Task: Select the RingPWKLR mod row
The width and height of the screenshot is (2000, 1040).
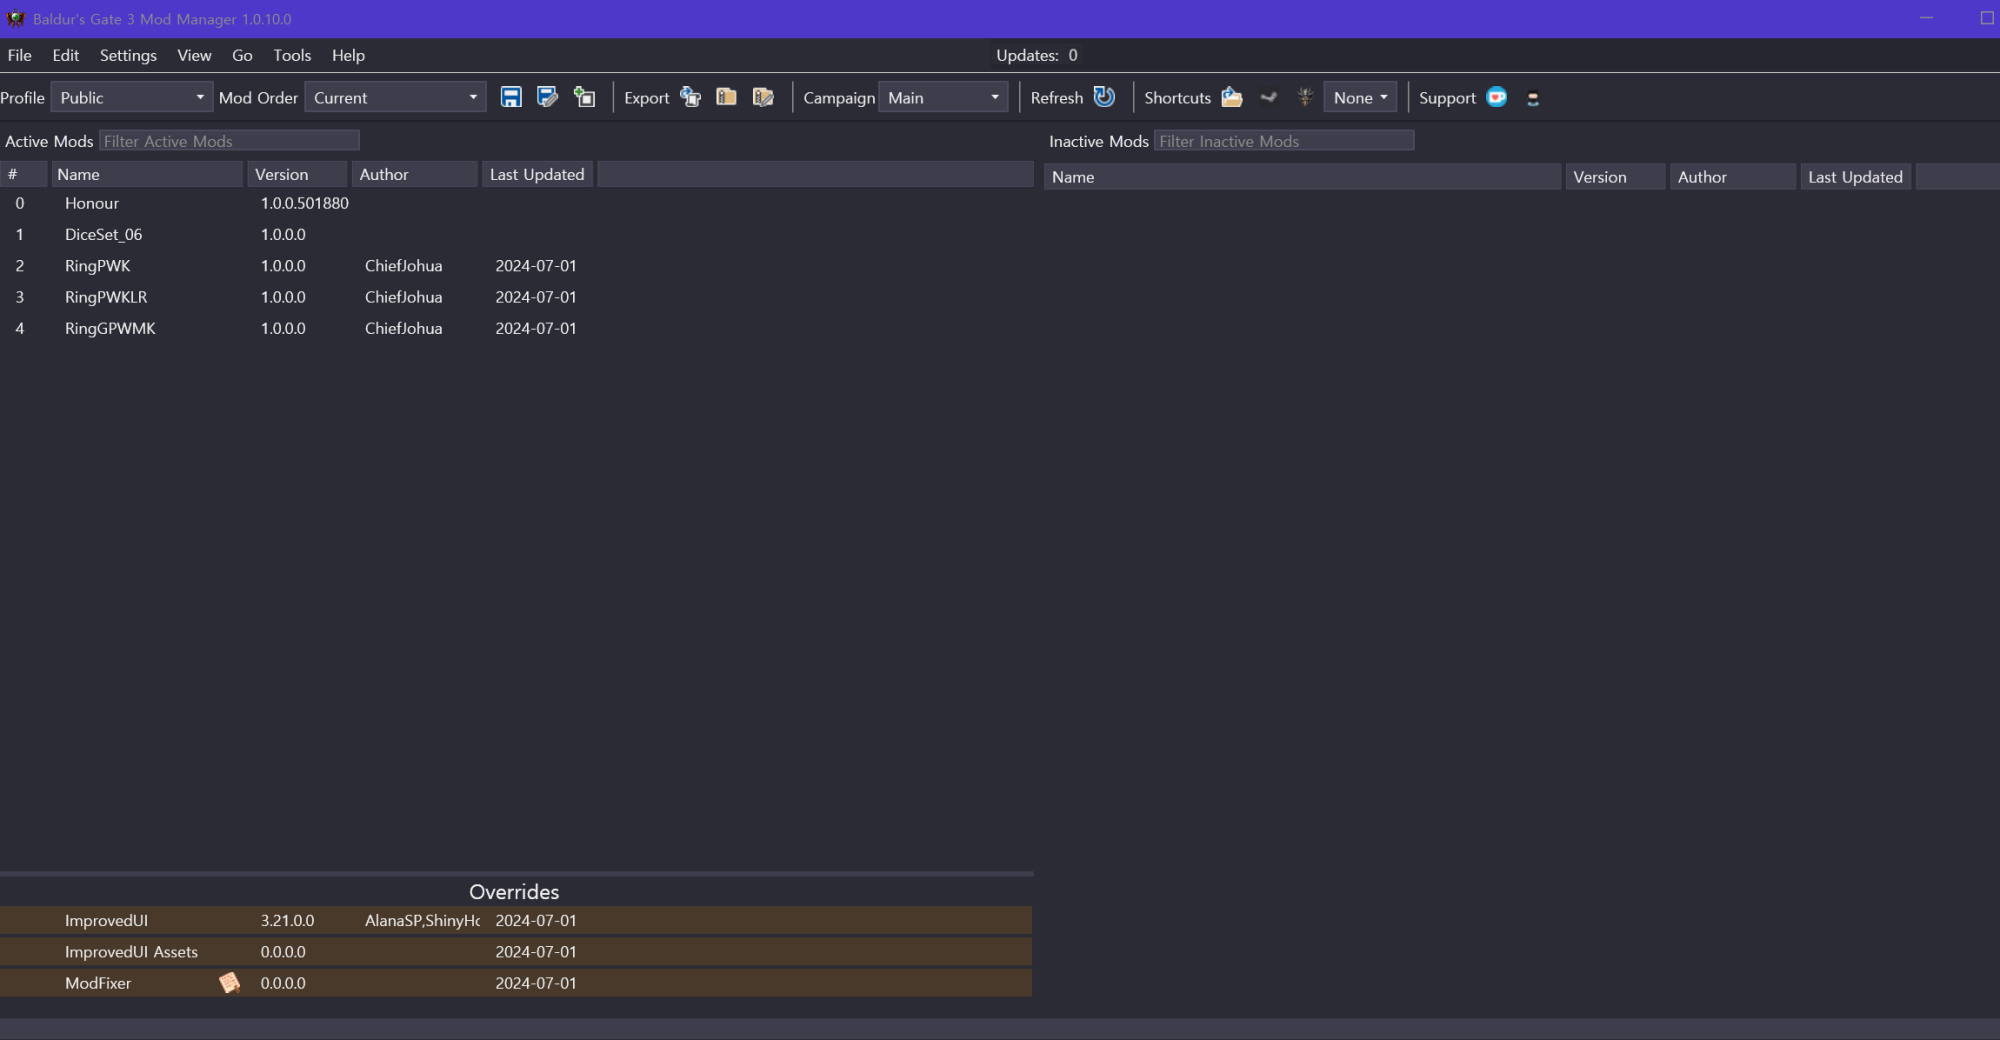Action: pyautogui.click(x=516, y=297)
